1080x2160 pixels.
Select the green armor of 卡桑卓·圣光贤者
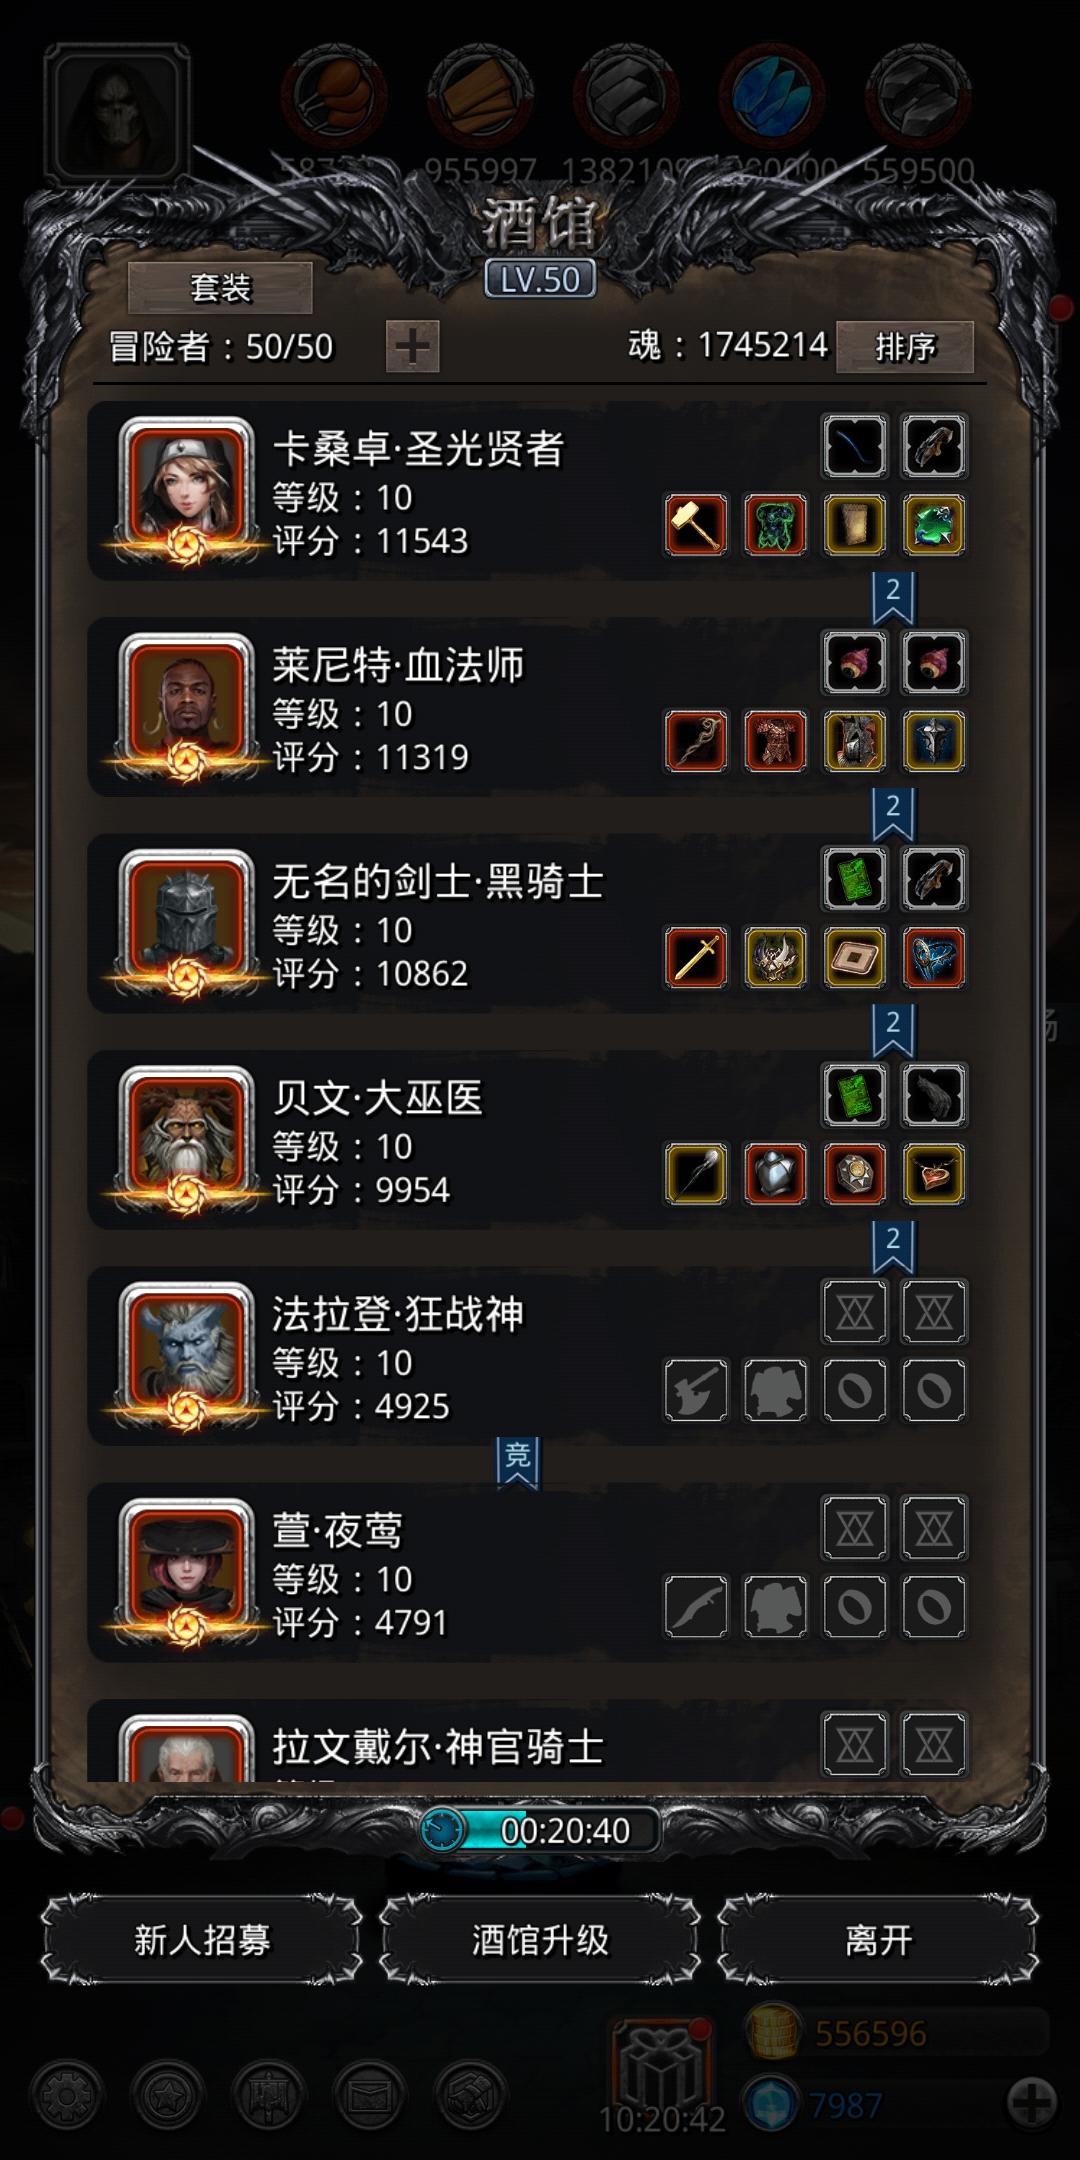point(775,525)
